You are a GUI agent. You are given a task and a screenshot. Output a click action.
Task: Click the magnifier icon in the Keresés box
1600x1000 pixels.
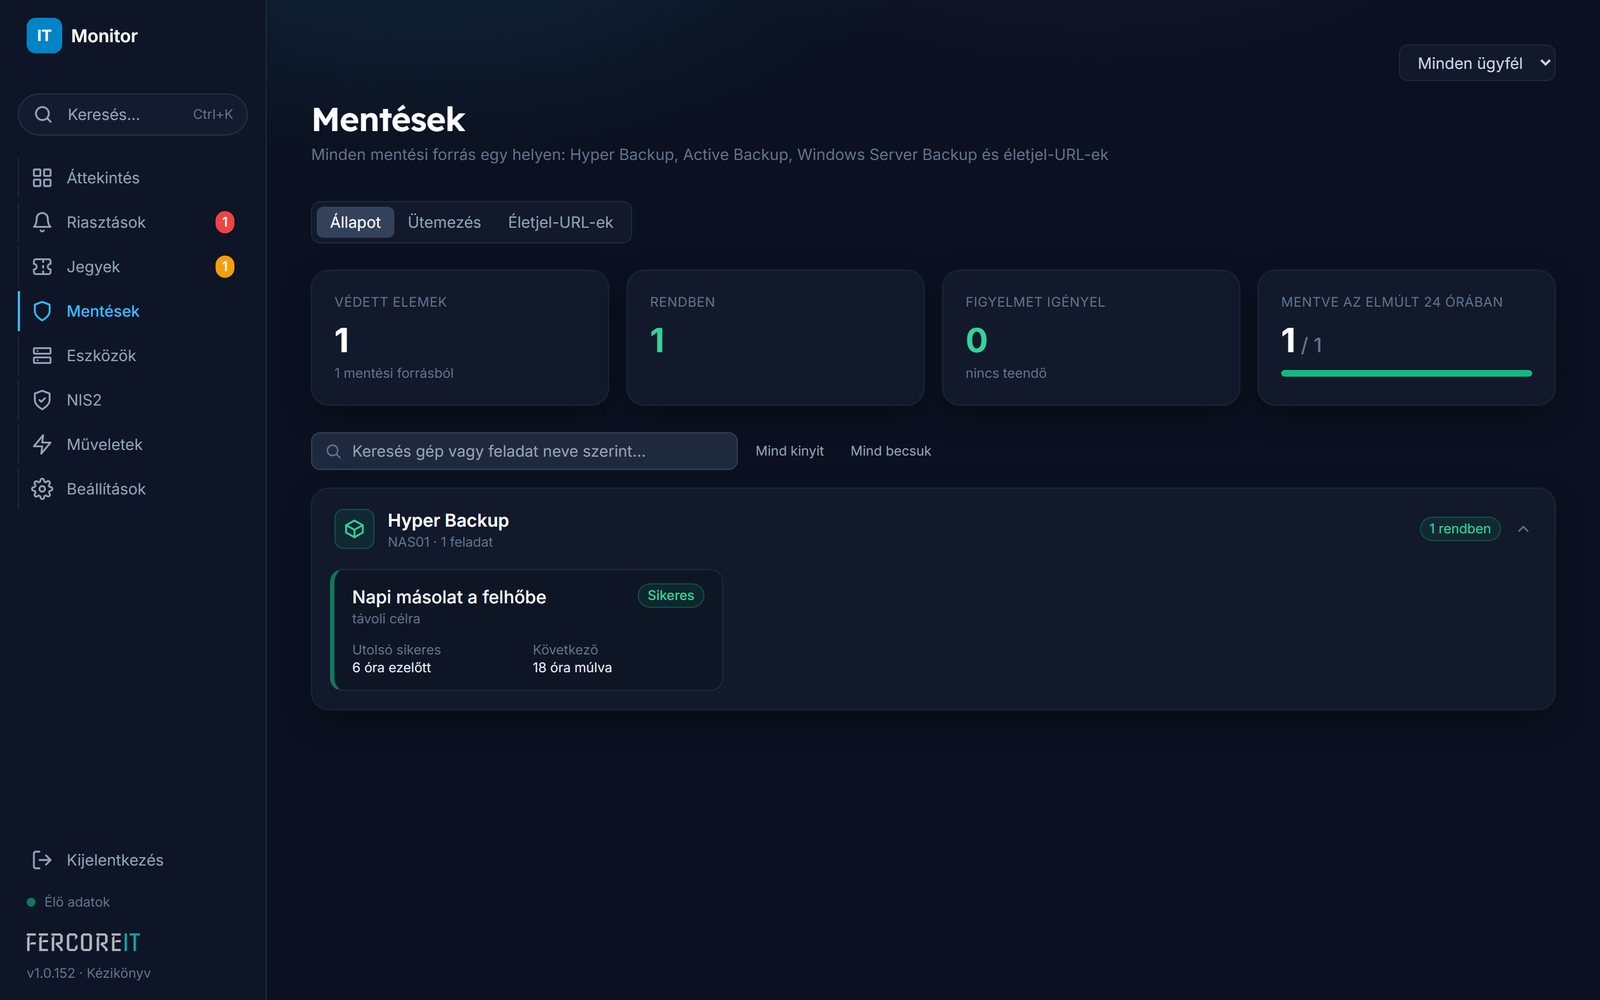(43, 115)
